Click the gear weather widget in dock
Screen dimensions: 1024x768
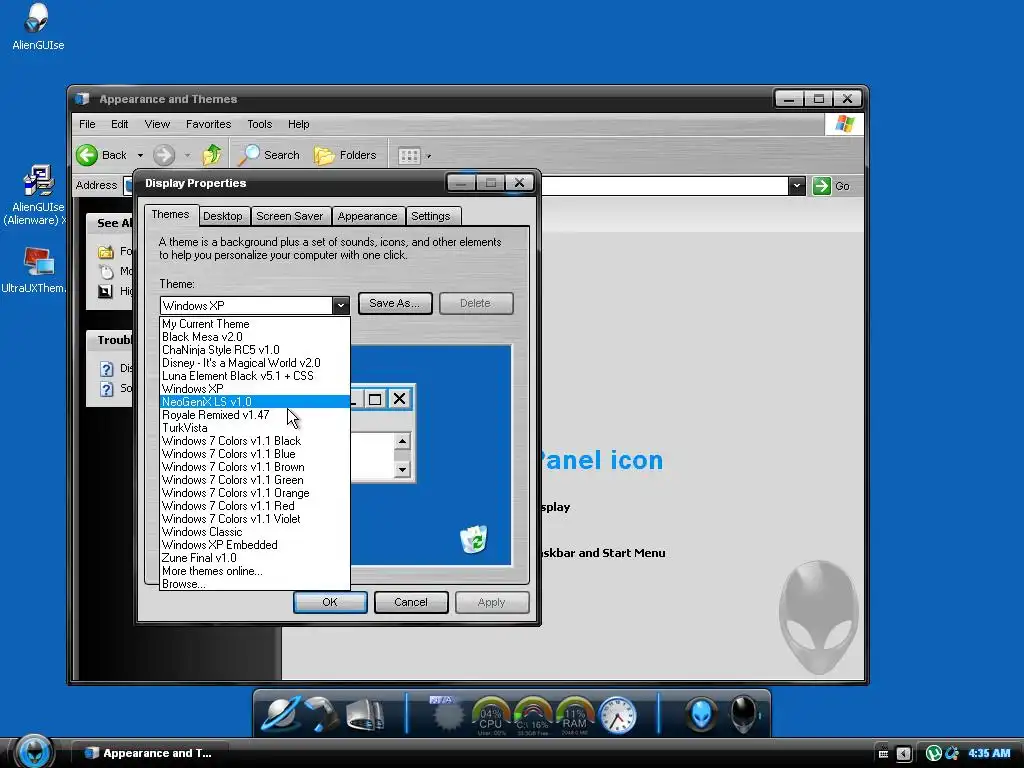447,714
